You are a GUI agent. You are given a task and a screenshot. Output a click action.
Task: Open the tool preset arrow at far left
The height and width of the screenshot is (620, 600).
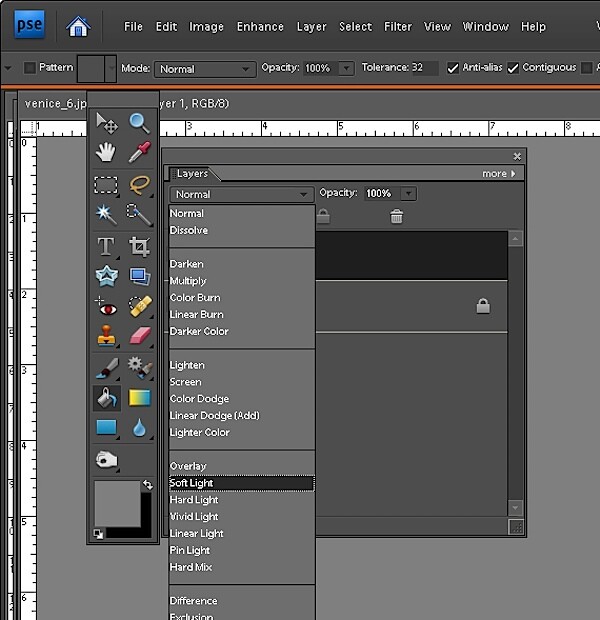[8, 68]
